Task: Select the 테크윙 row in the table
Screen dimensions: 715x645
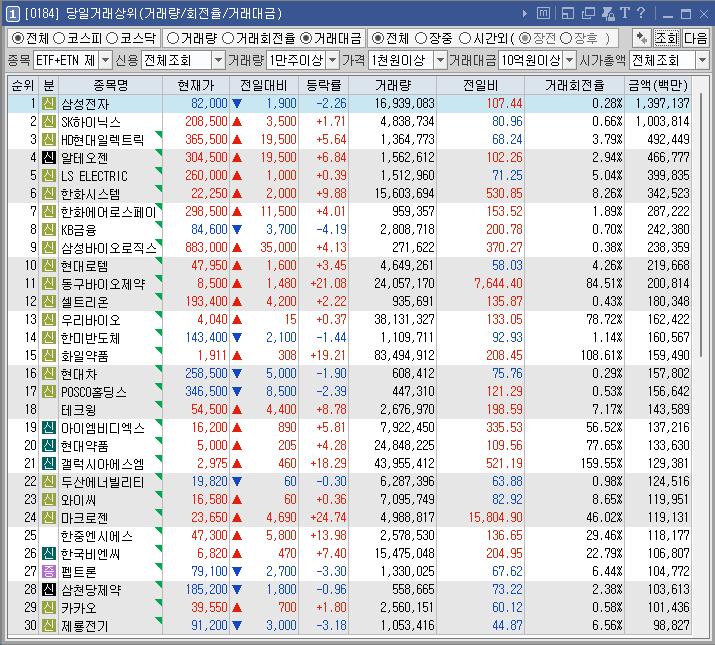Action: (x=349, y=410)
